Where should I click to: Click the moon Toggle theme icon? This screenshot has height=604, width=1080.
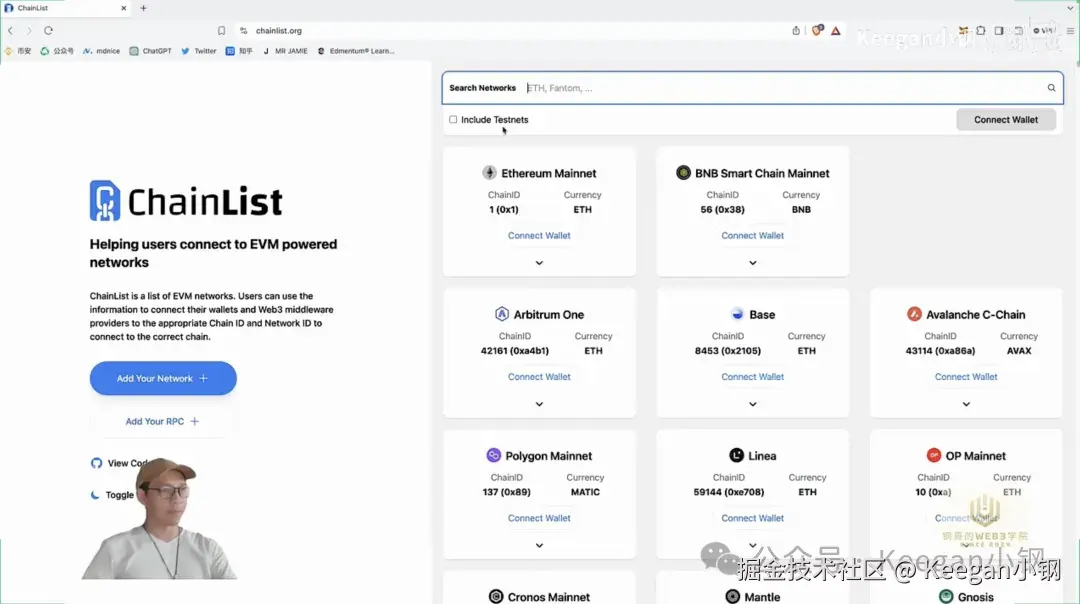point(95,494)
